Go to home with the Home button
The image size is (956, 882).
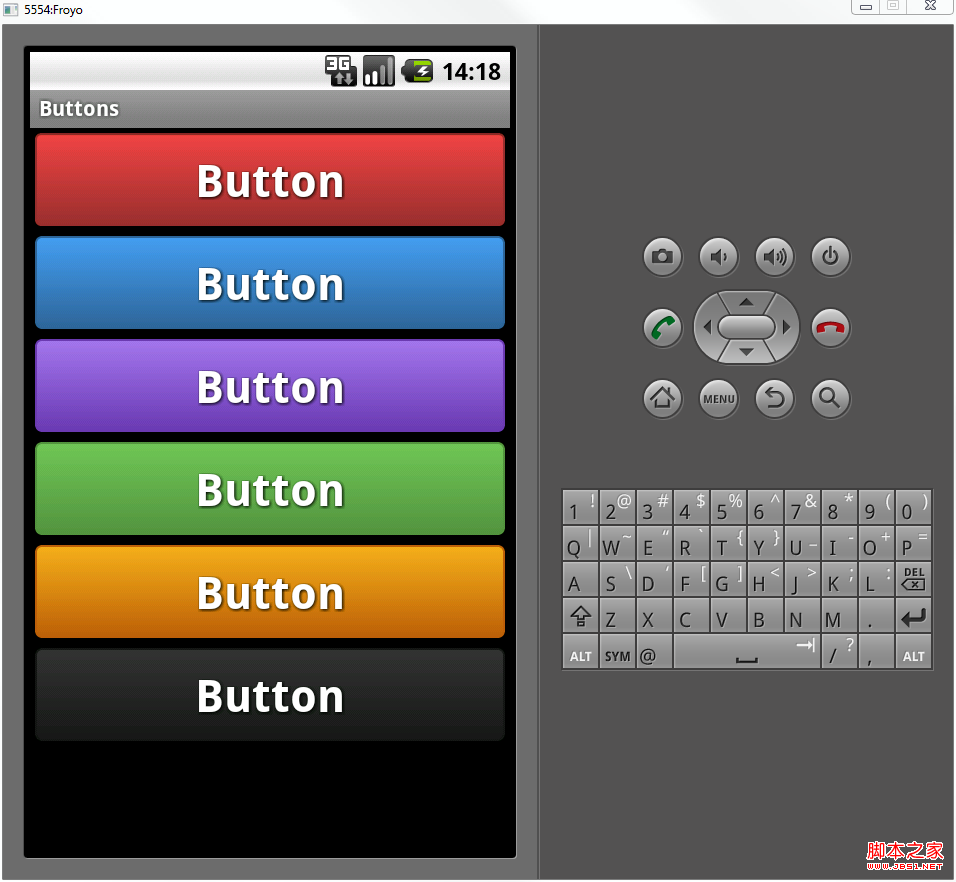click(x=662, y=399)
